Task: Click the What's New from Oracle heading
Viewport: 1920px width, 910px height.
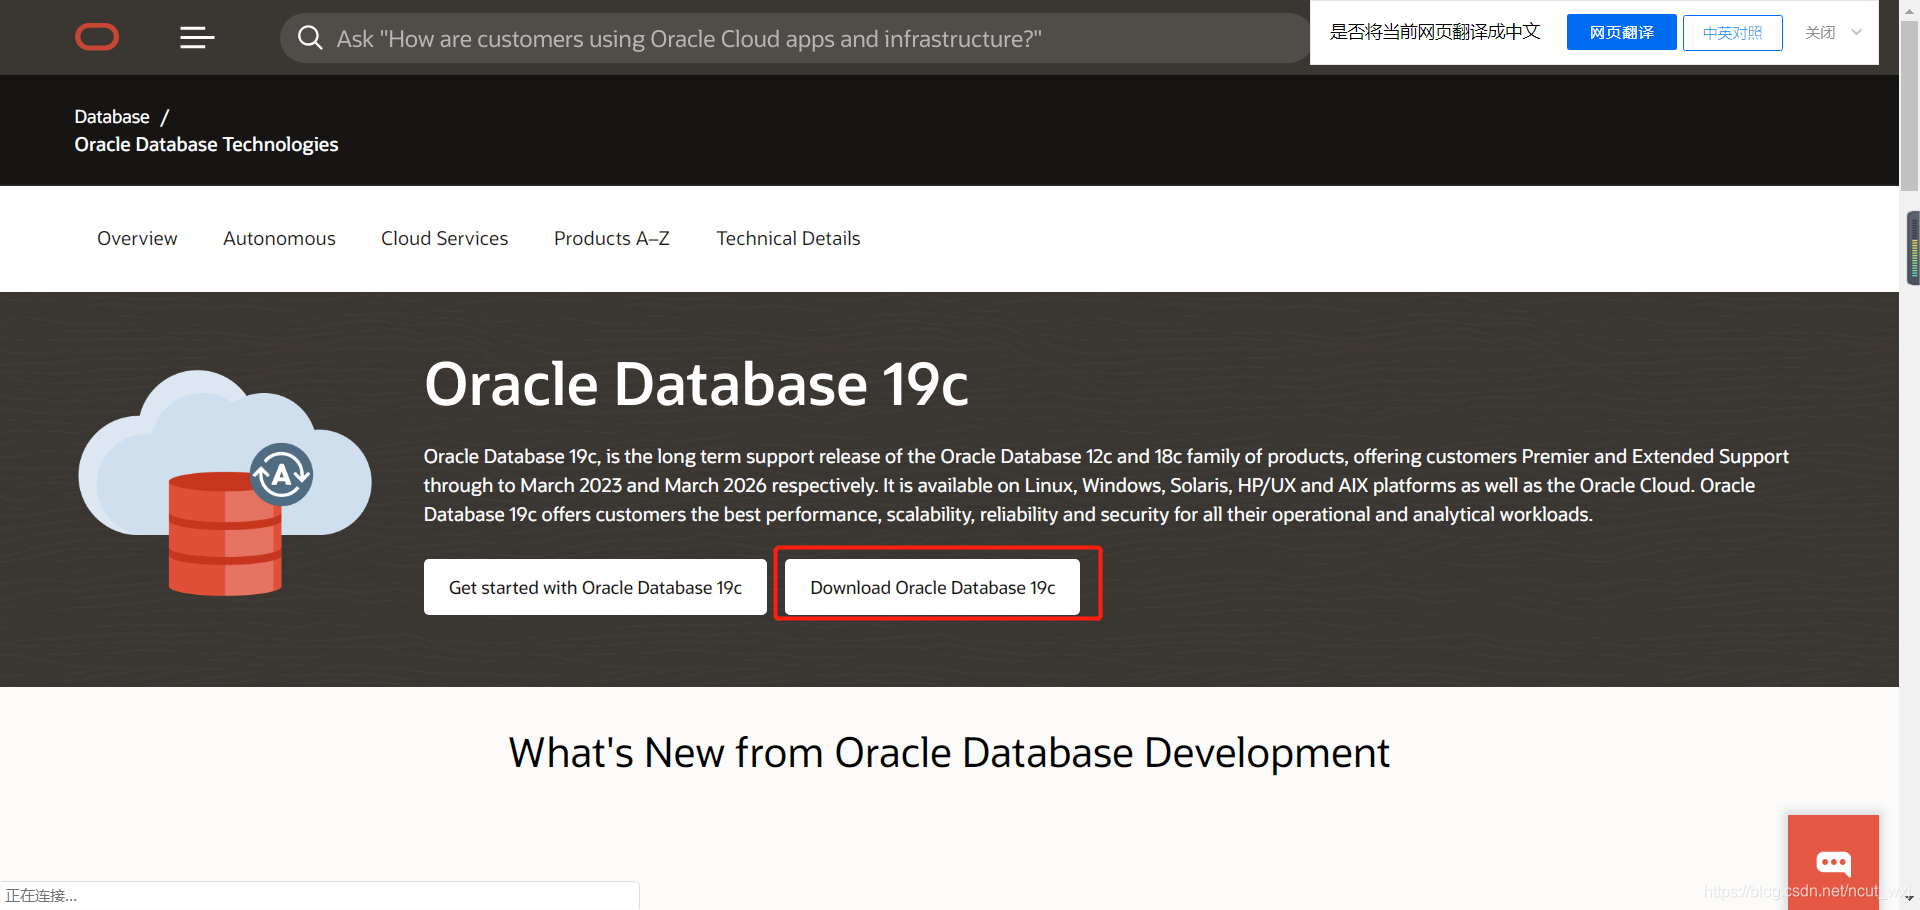Action: [x=949, y=753]
